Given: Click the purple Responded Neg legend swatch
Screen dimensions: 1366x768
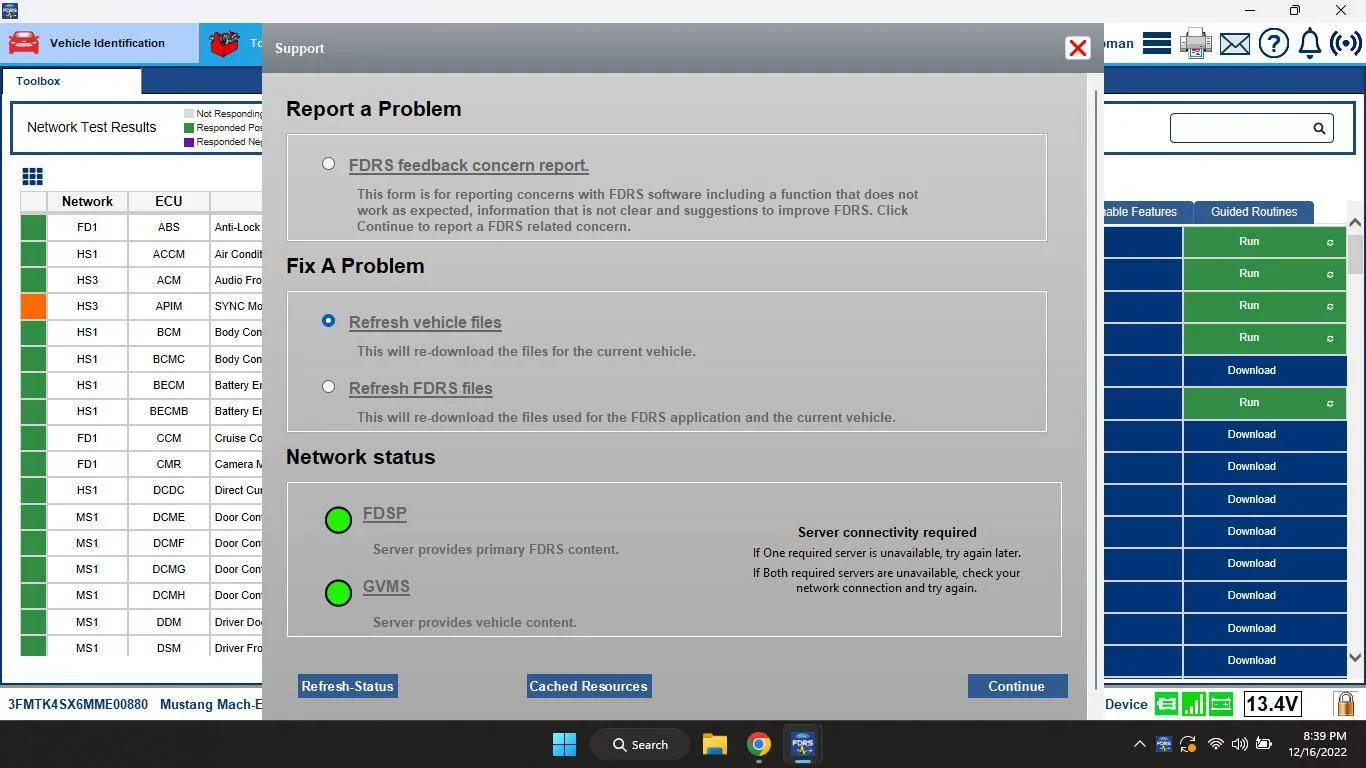Looking at the screenshot, I should pyautogui.click(x=189, y=142).
